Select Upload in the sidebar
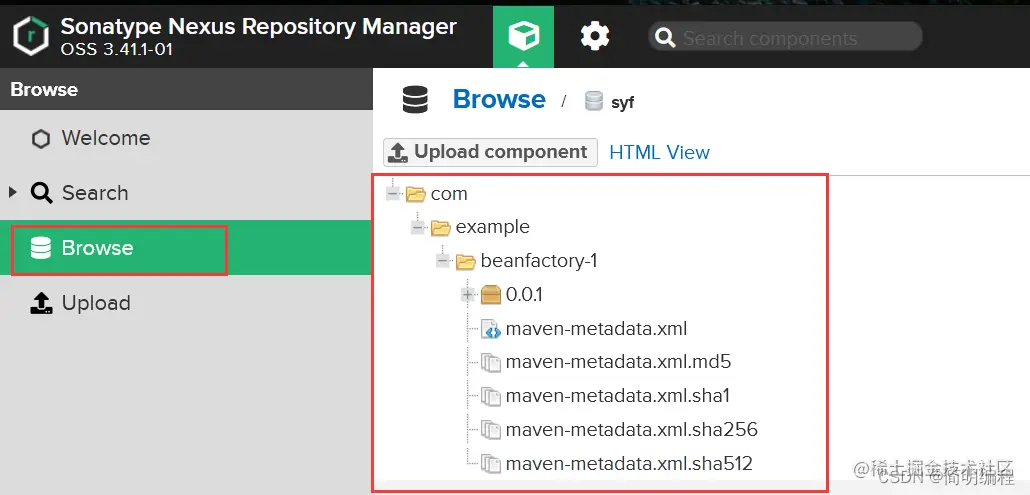This screenshot has width=1030, height=495. [x=96, y=303]
